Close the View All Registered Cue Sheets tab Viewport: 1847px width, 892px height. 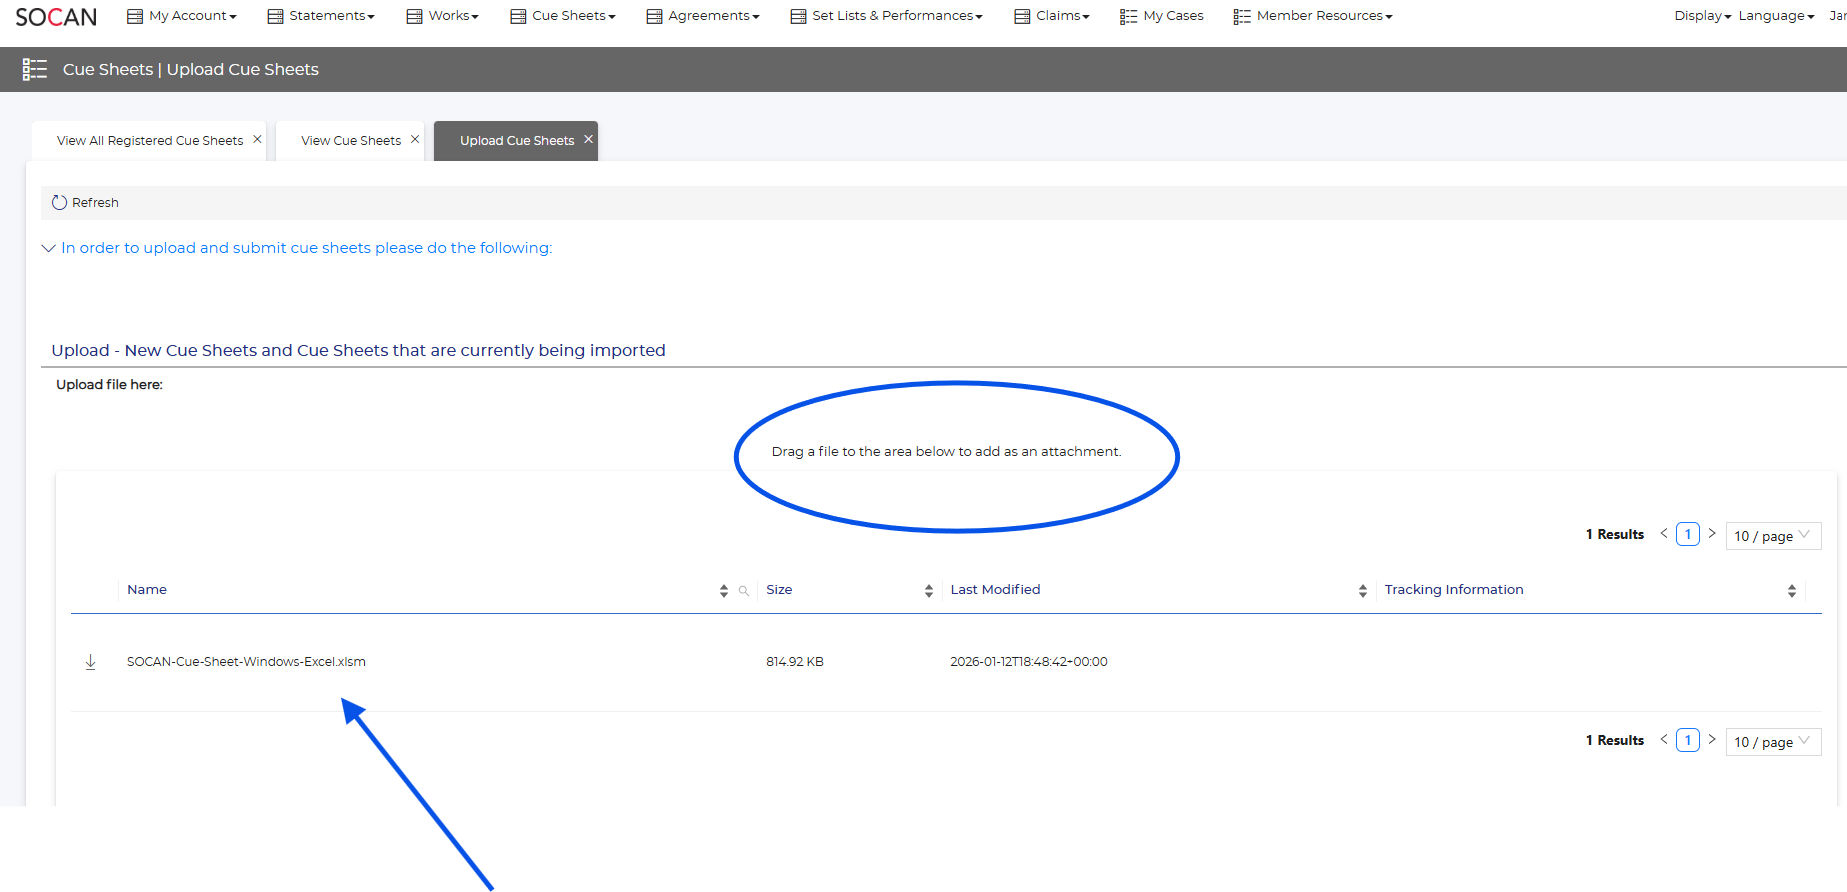[257, 140]
